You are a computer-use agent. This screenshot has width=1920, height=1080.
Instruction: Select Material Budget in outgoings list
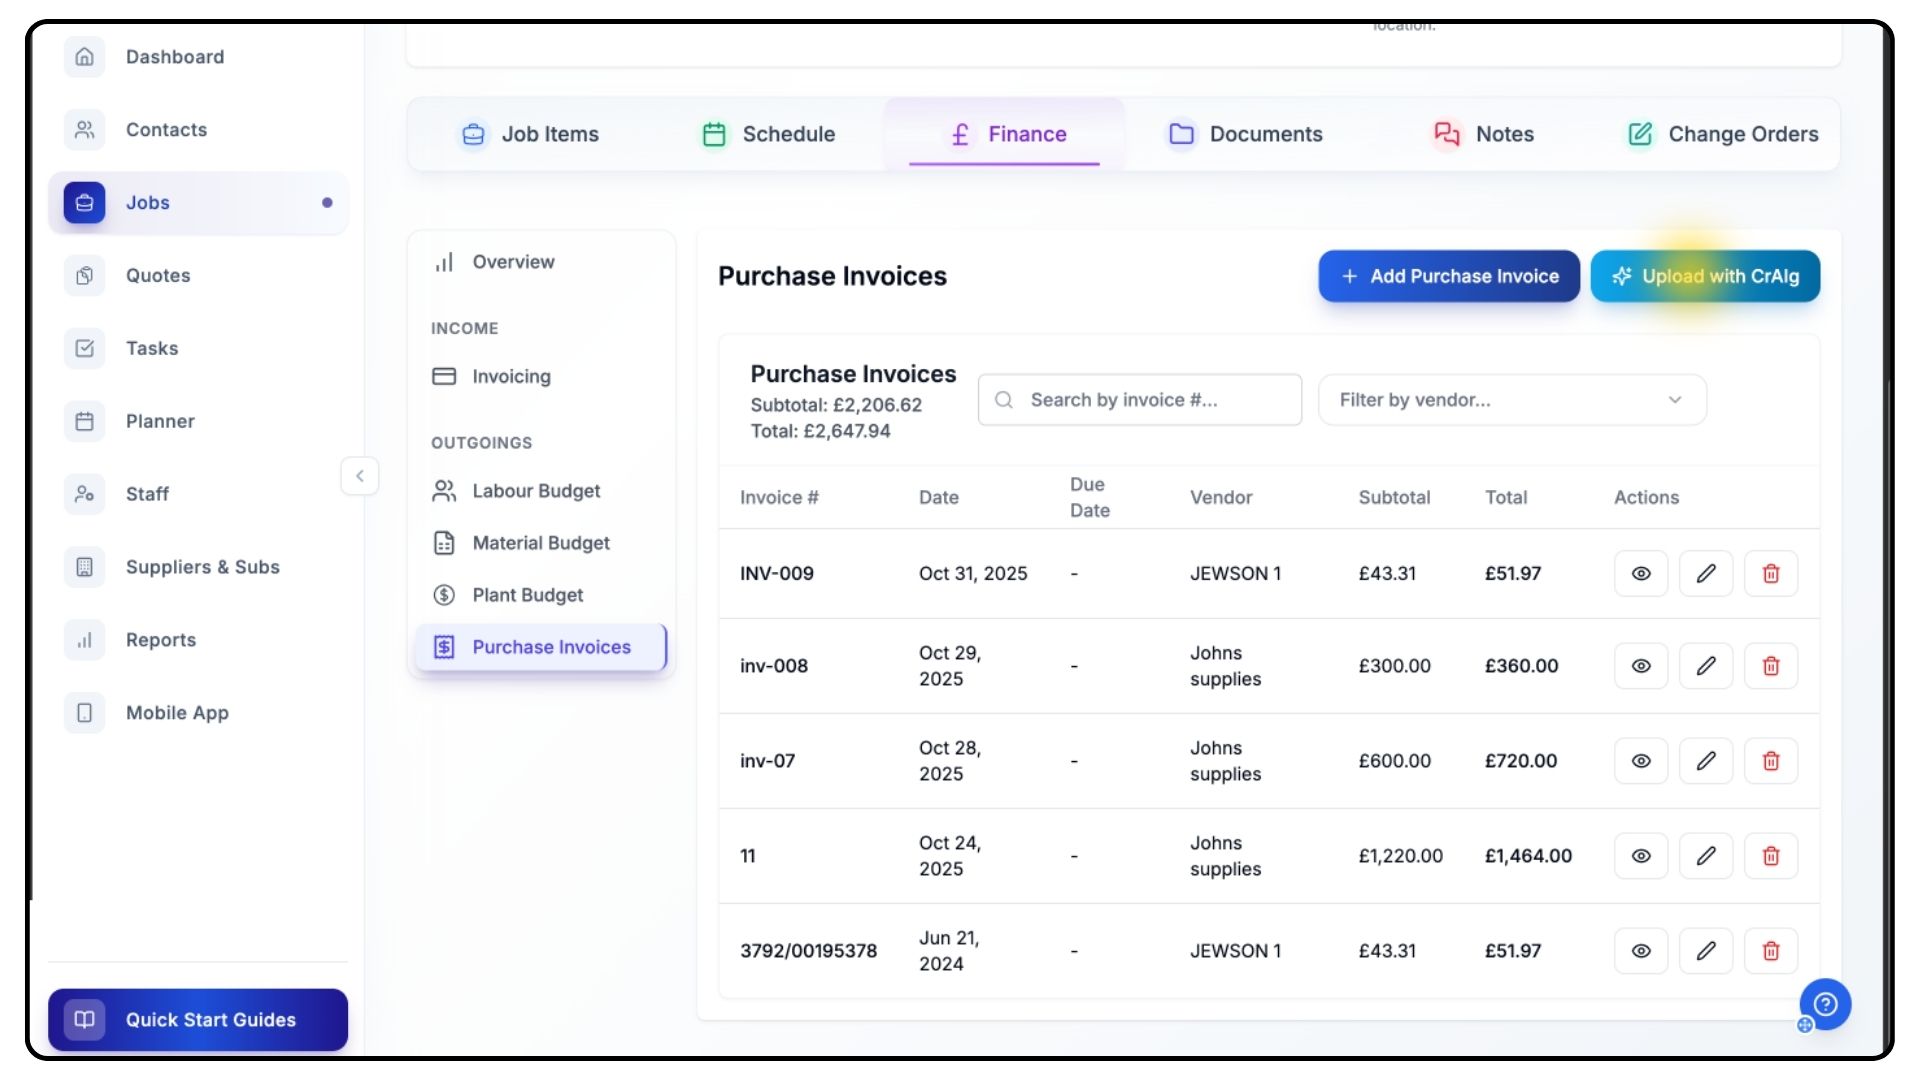(540, 543)
